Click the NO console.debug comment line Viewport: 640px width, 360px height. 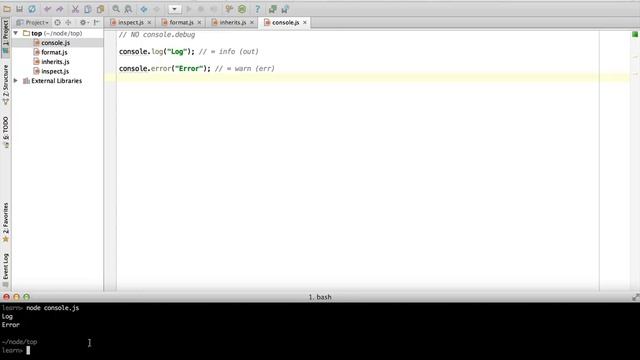(157, 35)
